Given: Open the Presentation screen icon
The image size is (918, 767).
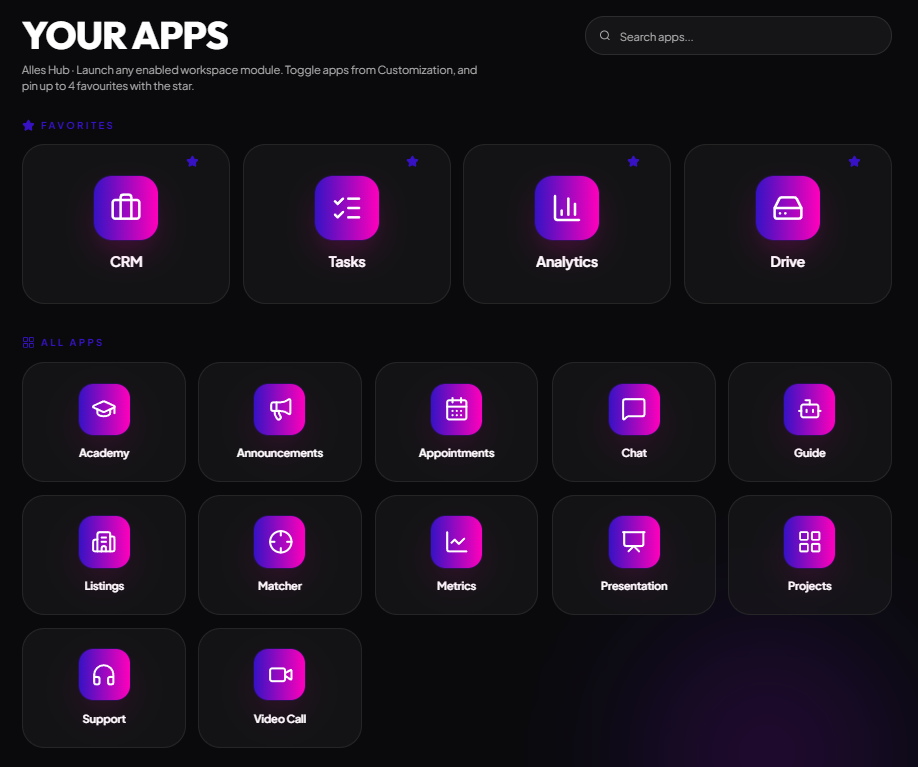Looking at the screenshot, I should coord(634,542).
